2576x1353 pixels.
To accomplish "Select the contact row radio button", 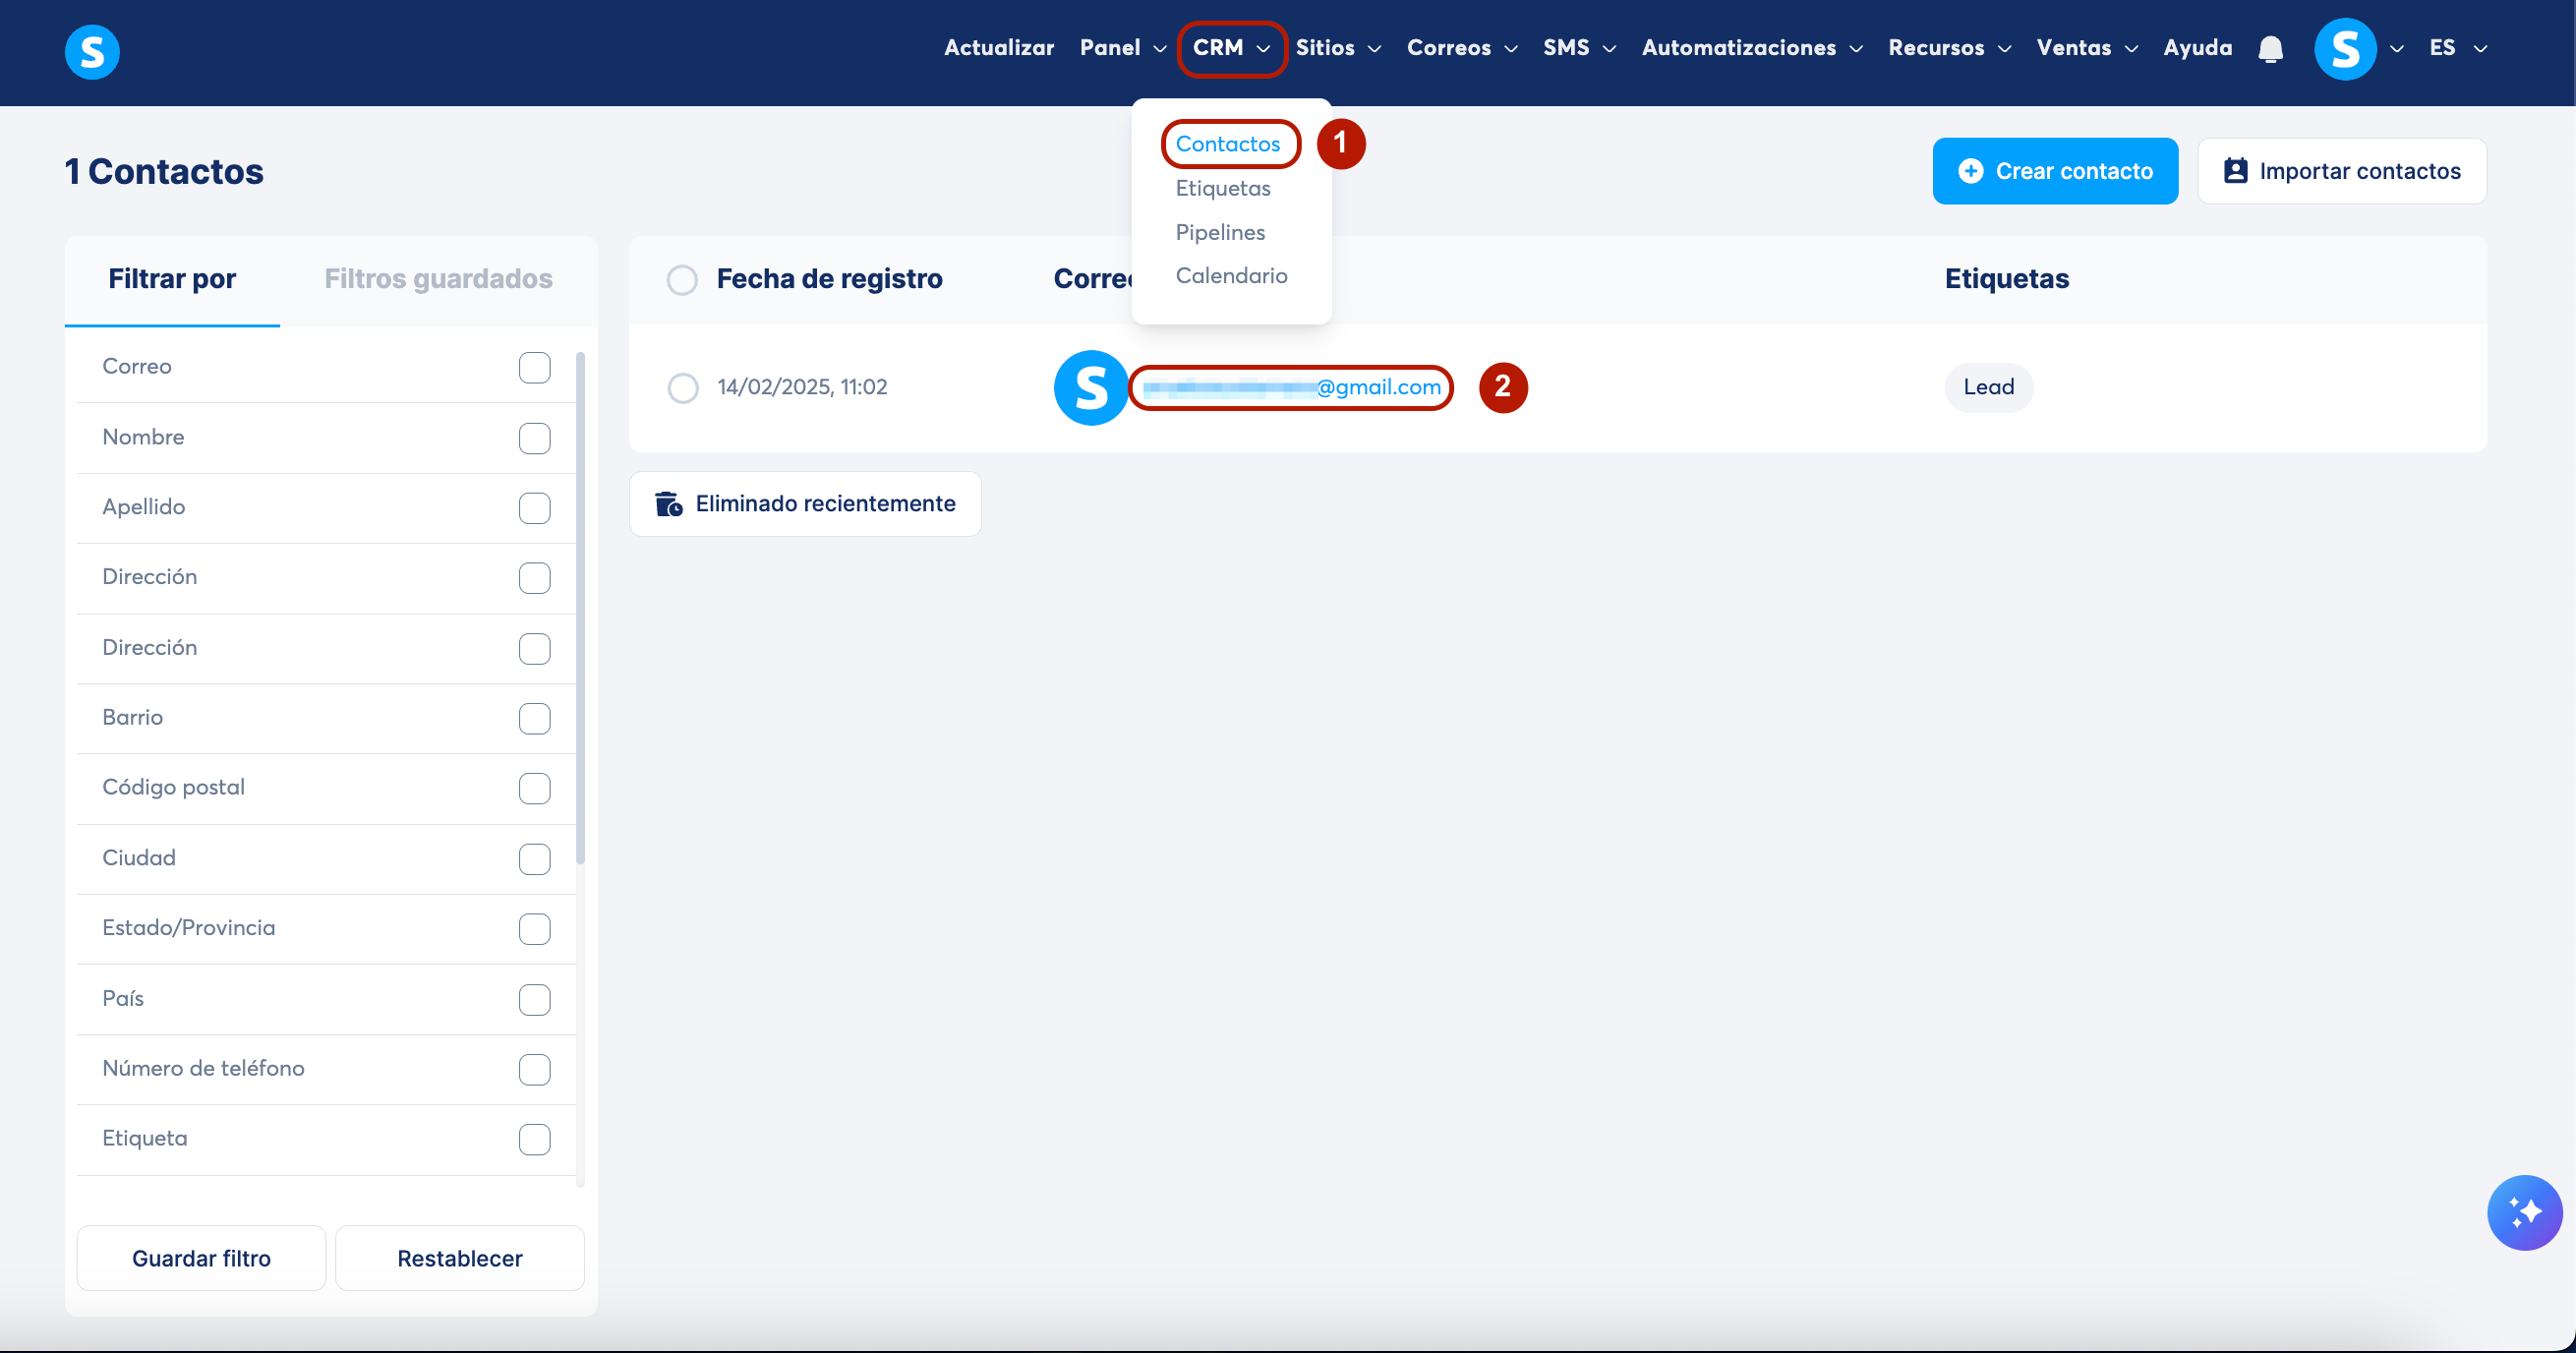I will pos(683,388).
